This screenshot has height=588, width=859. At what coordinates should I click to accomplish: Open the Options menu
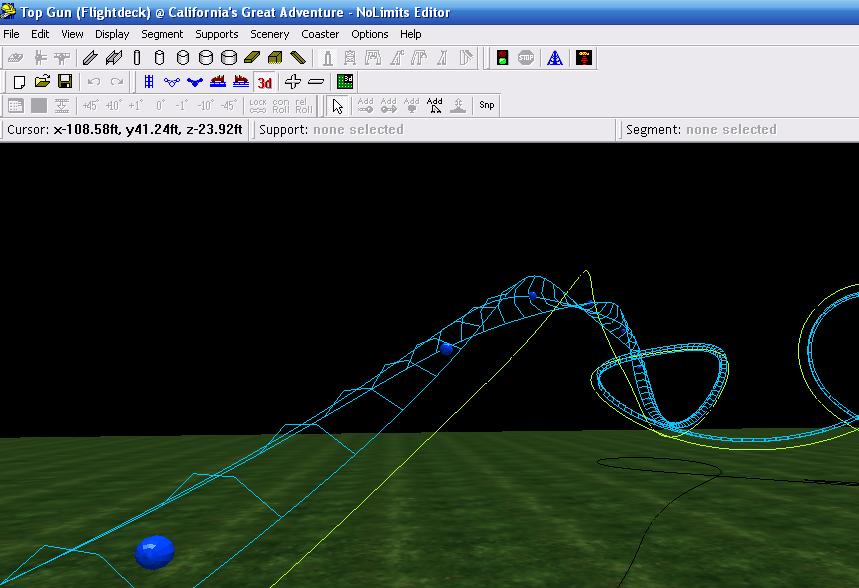(370, 34)
